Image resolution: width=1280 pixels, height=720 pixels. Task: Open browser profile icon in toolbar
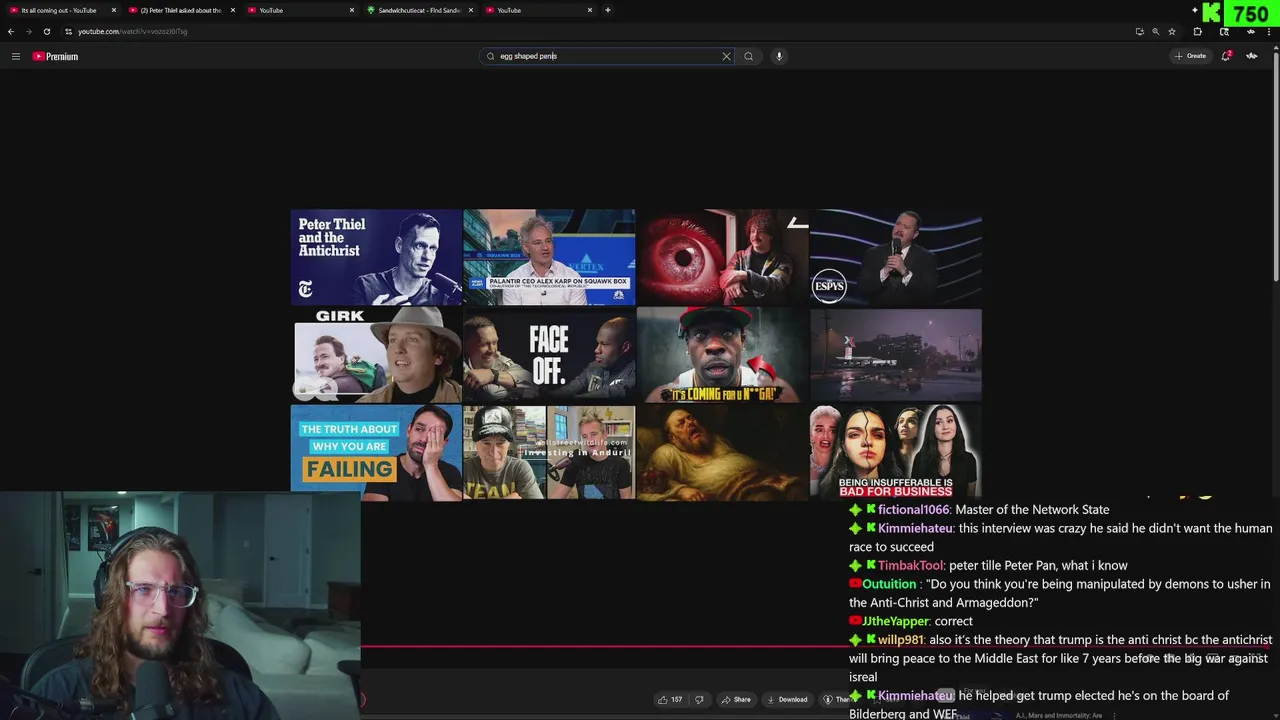[x=1250, y=31]
